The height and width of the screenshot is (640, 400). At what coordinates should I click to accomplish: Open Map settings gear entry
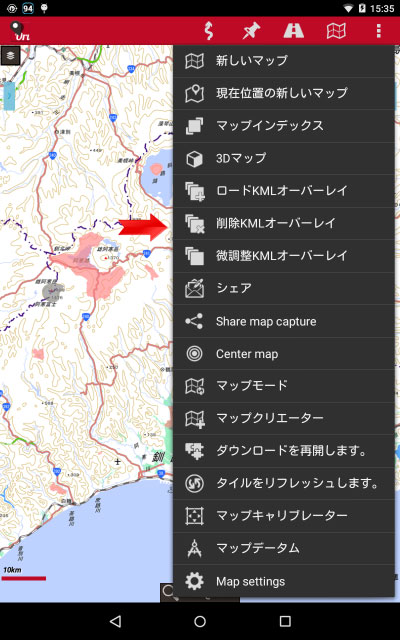pyautogui.click(x=284, y=581)
